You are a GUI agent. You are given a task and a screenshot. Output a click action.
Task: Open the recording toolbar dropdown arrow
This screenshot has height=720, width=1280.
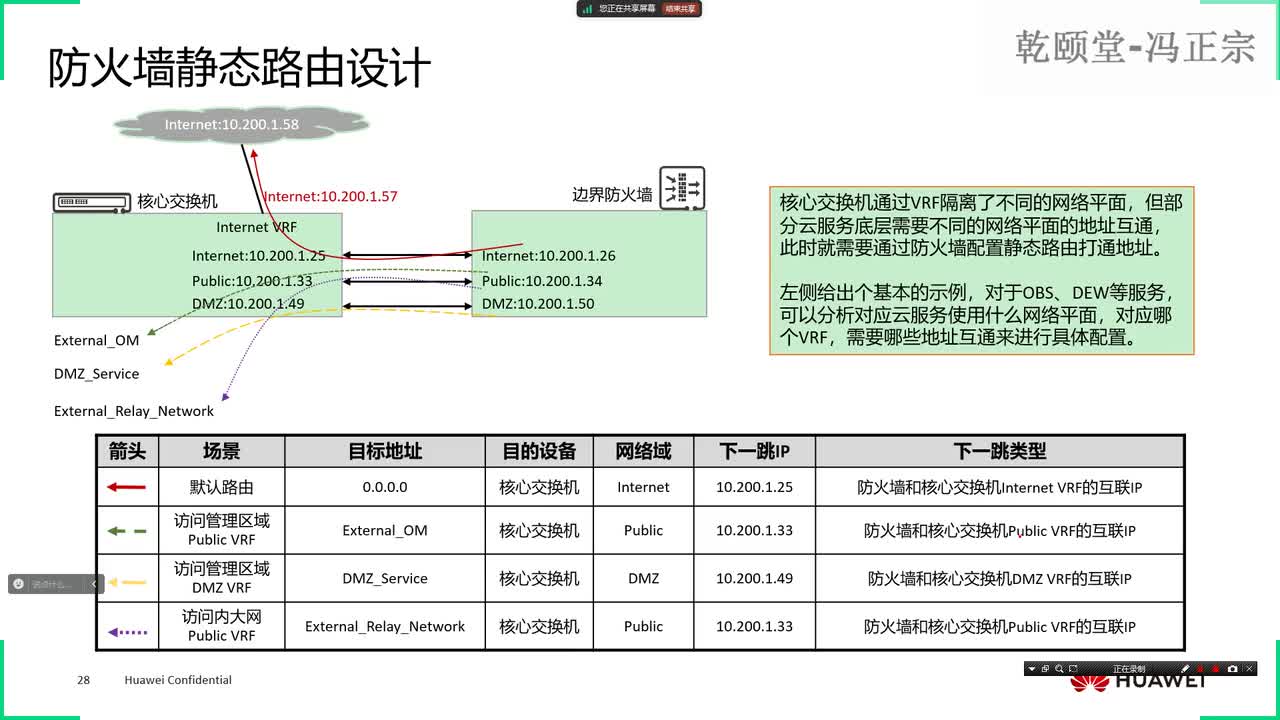[1032, 669]
